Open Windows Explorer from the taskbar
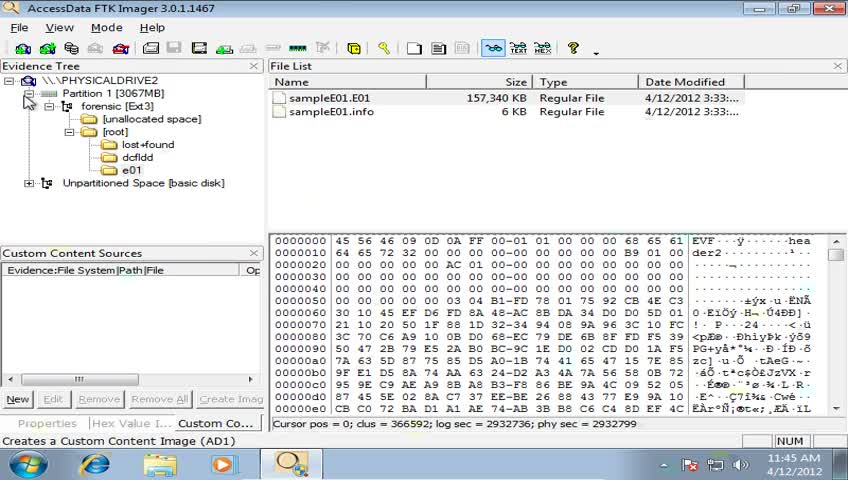The image size is (848, 480). (160, 465)
